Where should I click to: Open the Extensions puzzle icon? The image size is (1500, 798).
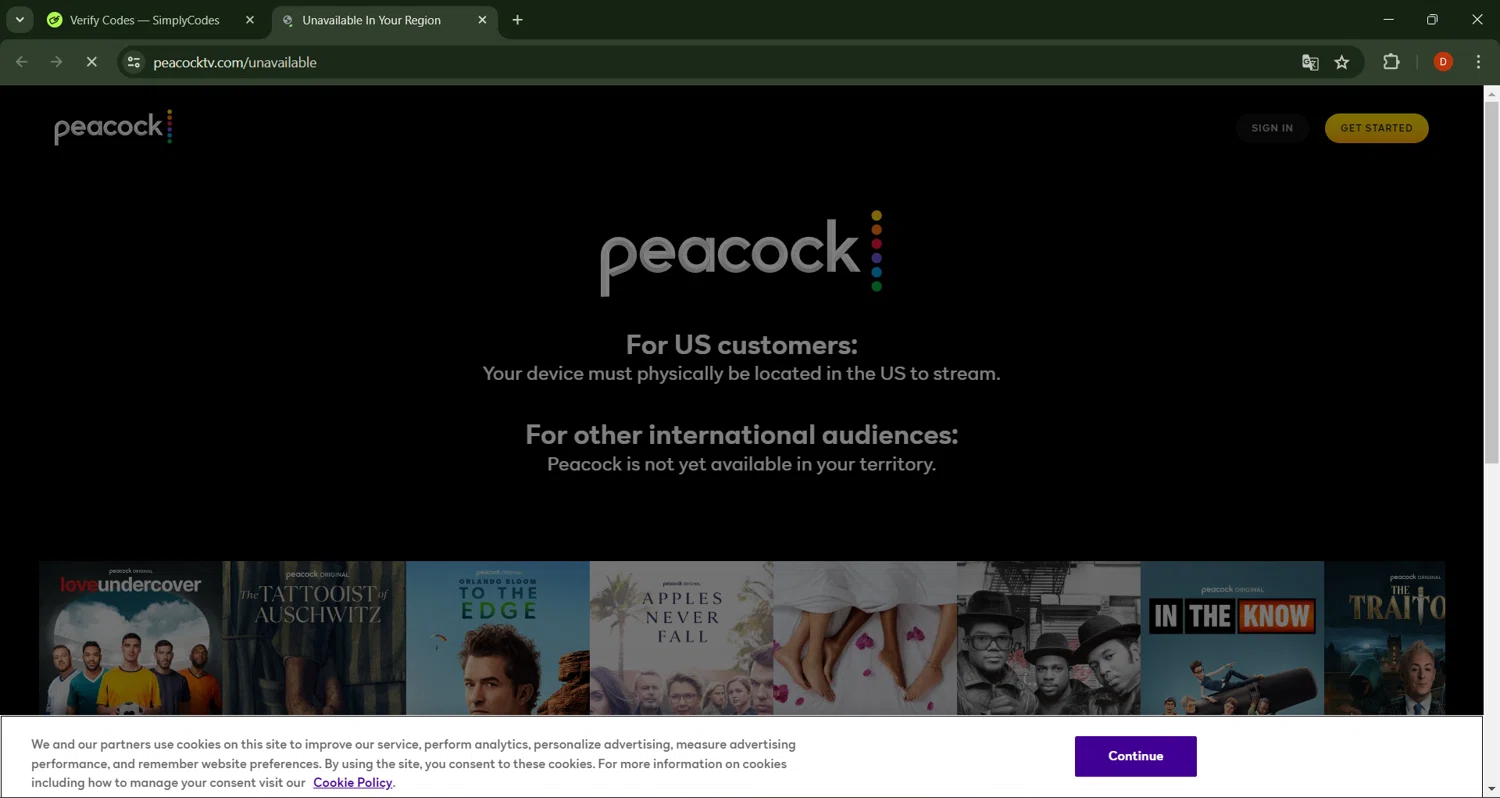(x=1391, y=62)
